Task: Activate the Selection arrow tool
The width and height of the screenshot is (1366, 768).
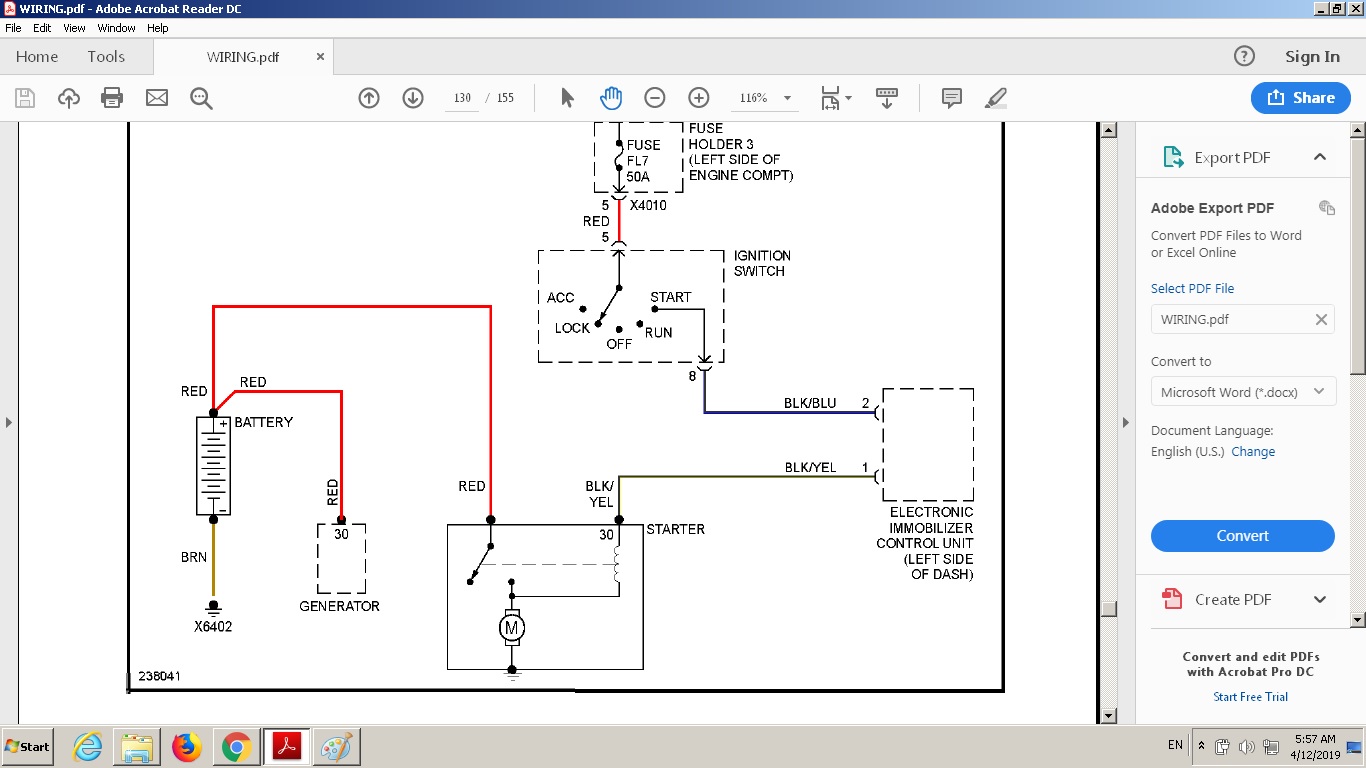Action: [567, 98]
